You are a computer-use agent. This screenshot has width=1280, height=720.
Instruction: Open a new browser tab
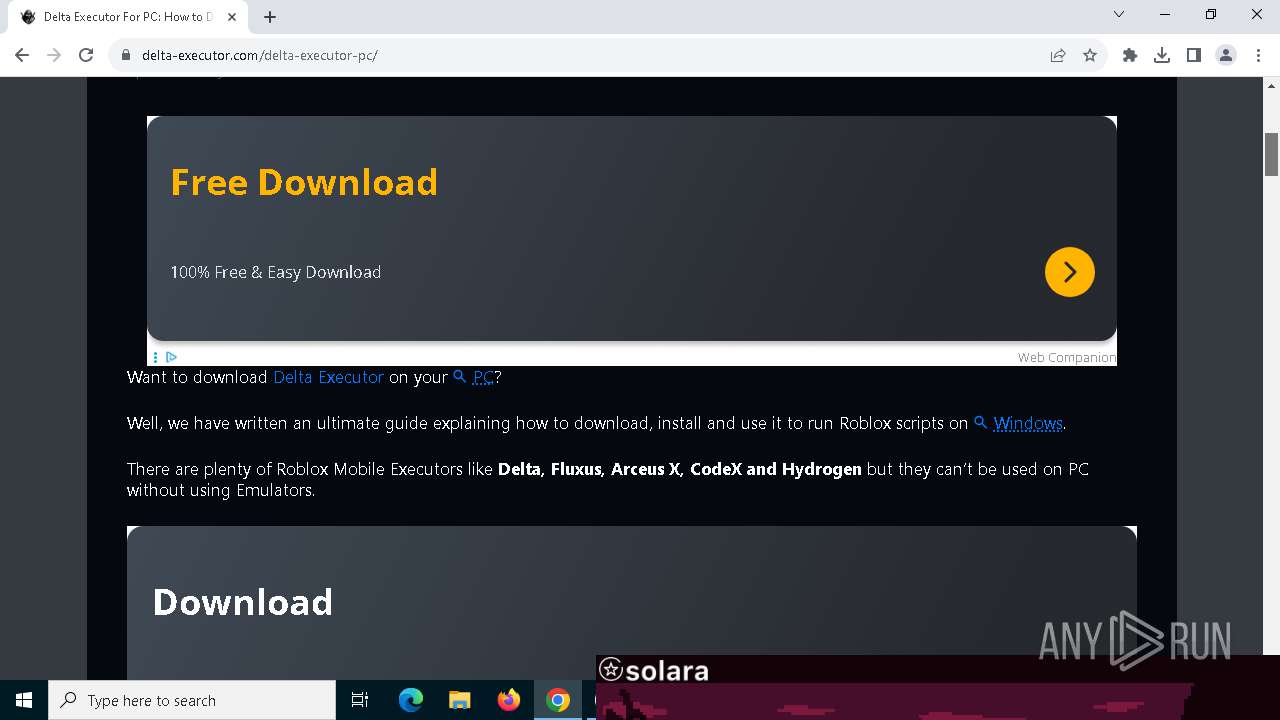coord(270,17)
